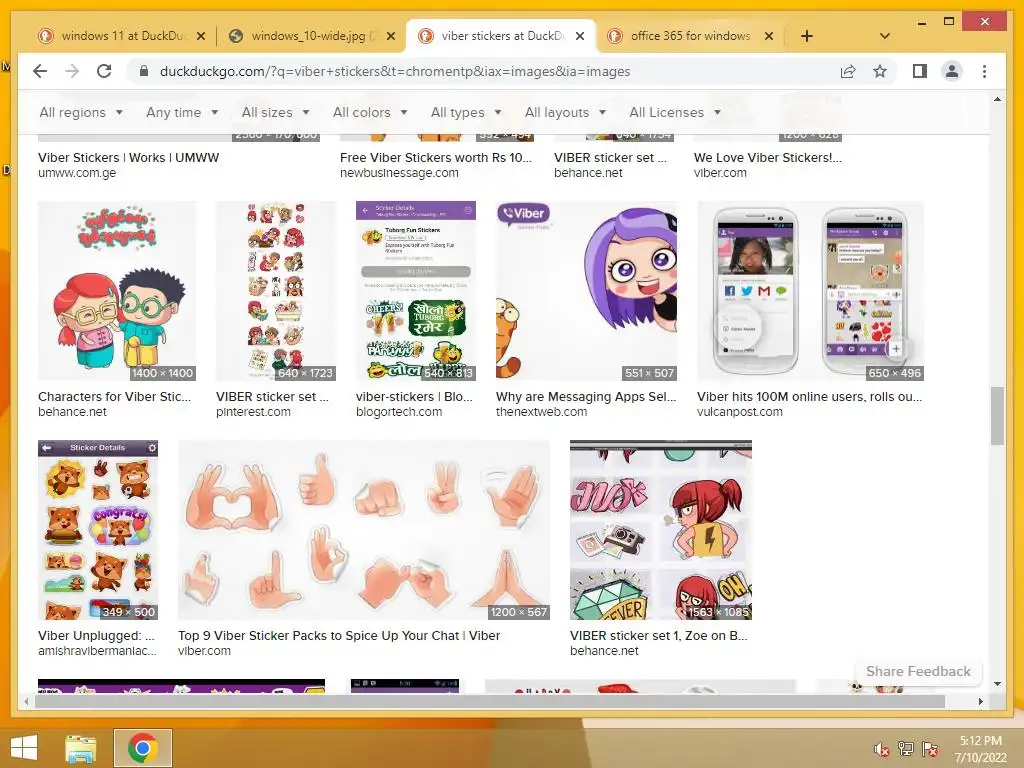Click the Chrome taskbar icon
Screen dimensions: 1024x768
(x=142, y=748)
